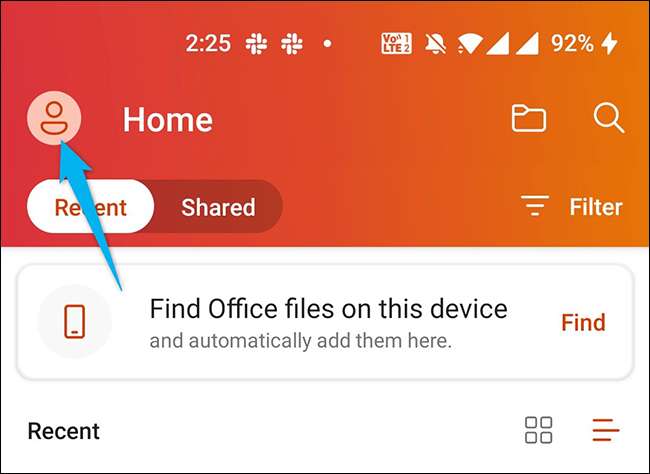Open 'Find Office files on this device' card
The height and width of the screenshot is (474, 650).
point(325,321)
